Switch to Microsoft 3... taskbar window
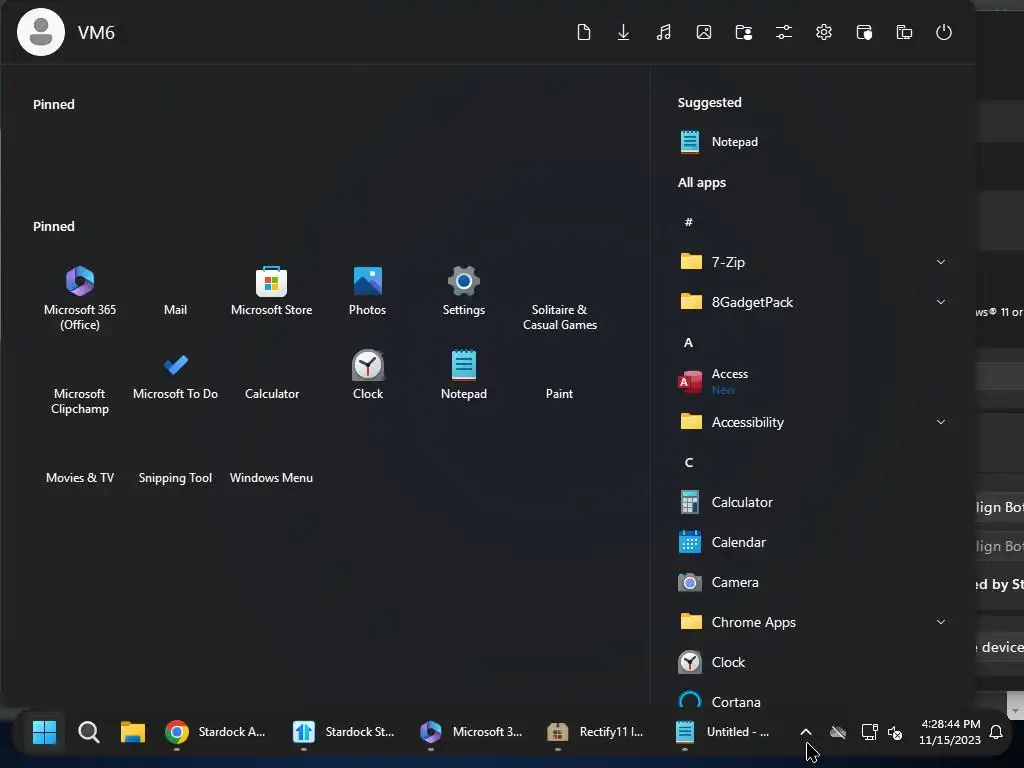The height and width of the screenshot is (768, 1024). [472, 732]
